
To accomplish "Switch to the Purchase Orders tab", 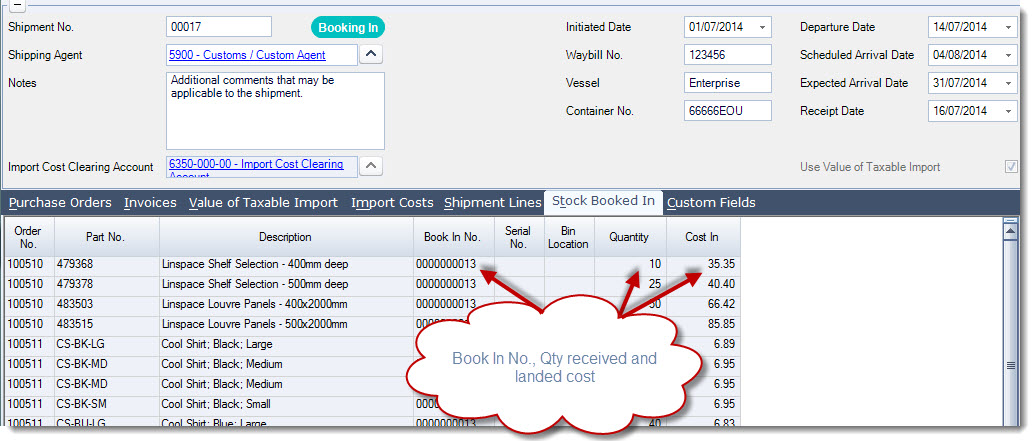I will point(60,203).
